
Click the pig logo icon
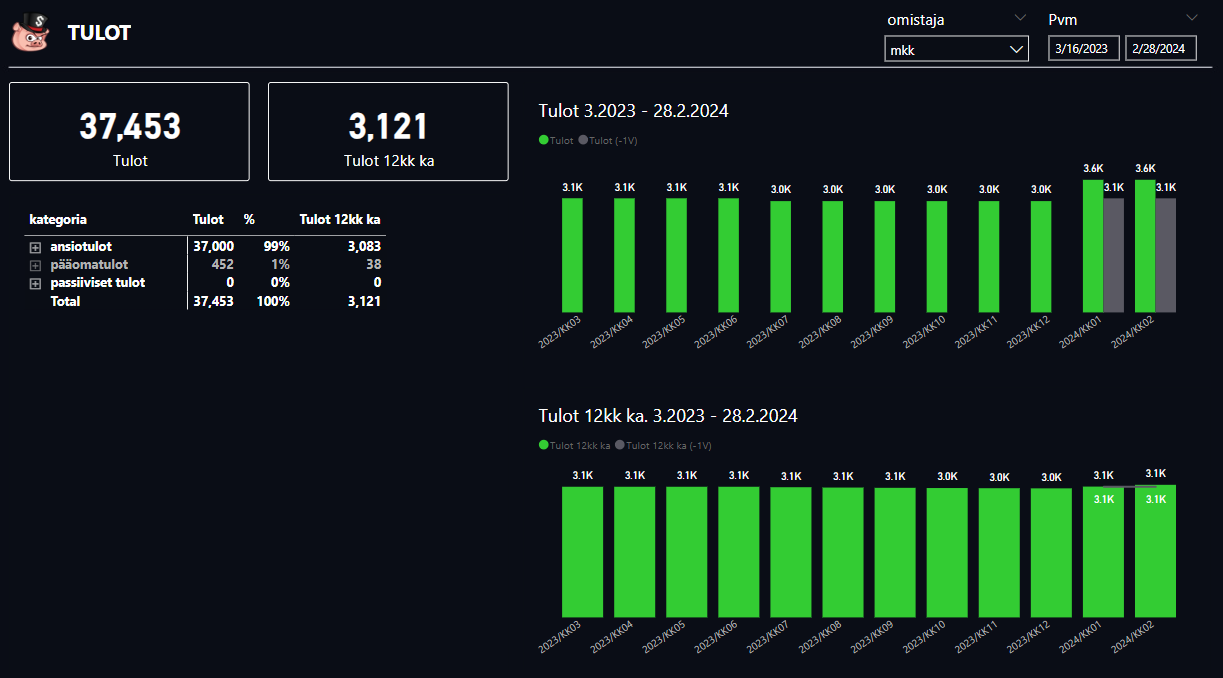pyautogui.click(x=30, y=32)
